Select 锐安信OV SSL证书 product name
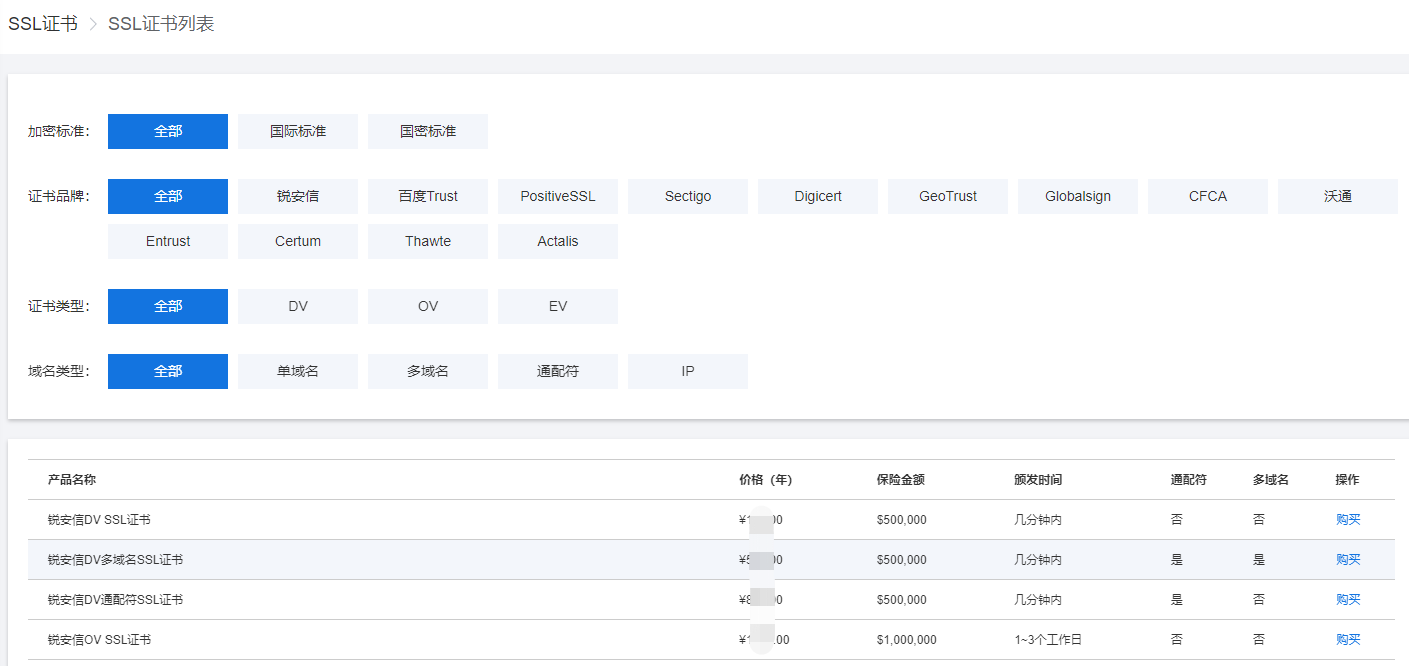Viewport: 1409px width, 666px height. click(99, 640)
